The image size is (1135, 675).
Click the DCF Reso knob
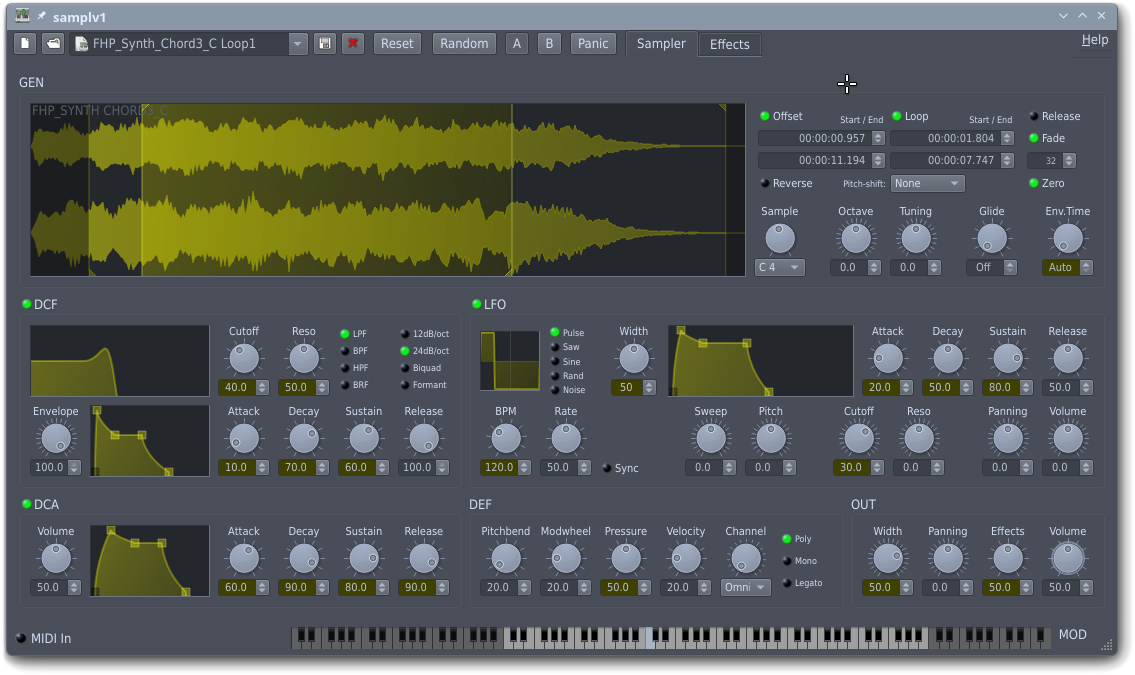(x=304, y=358)
